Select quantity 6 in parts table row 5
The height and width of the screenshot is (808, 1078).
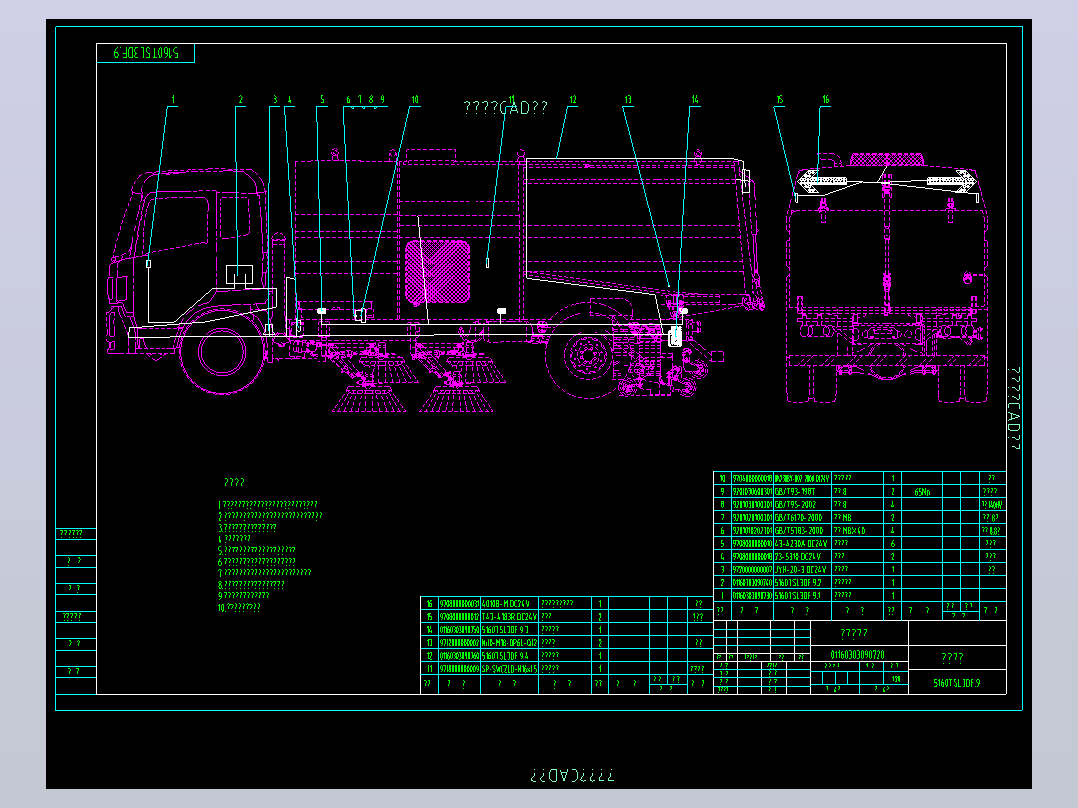pos(893,543)
